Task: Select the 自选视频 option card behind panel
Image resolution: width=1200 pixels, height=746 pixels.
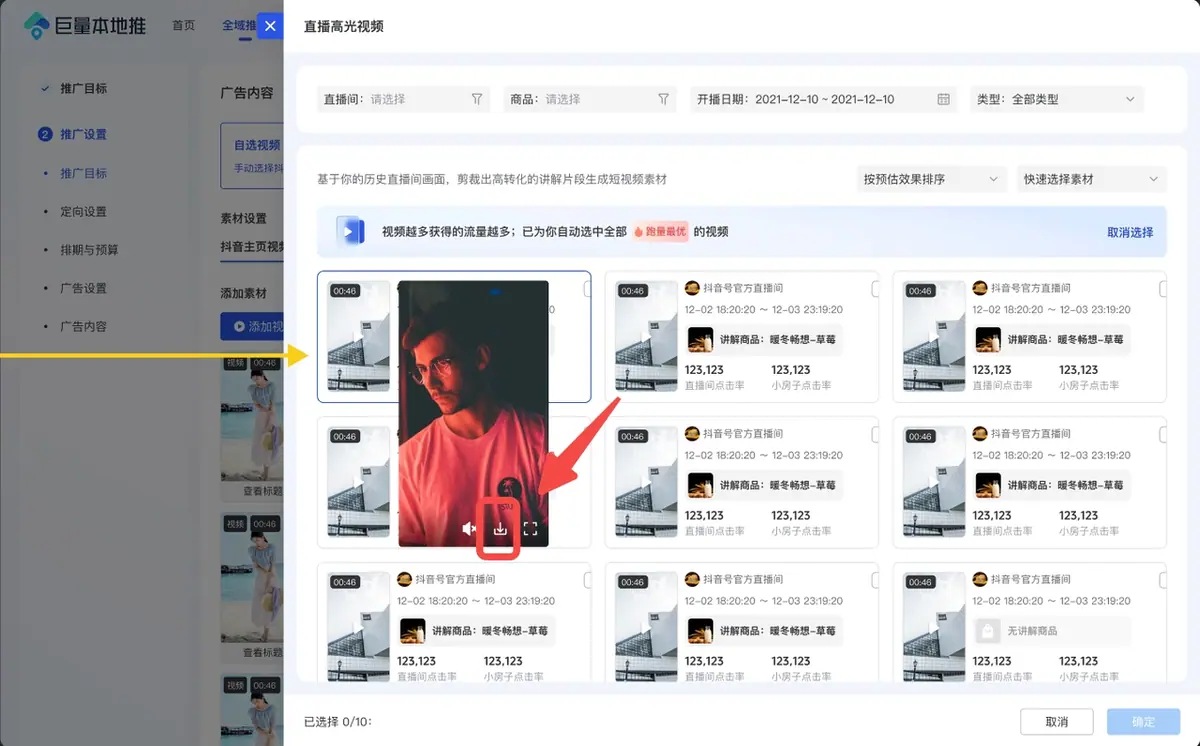Action: [252, 156]
